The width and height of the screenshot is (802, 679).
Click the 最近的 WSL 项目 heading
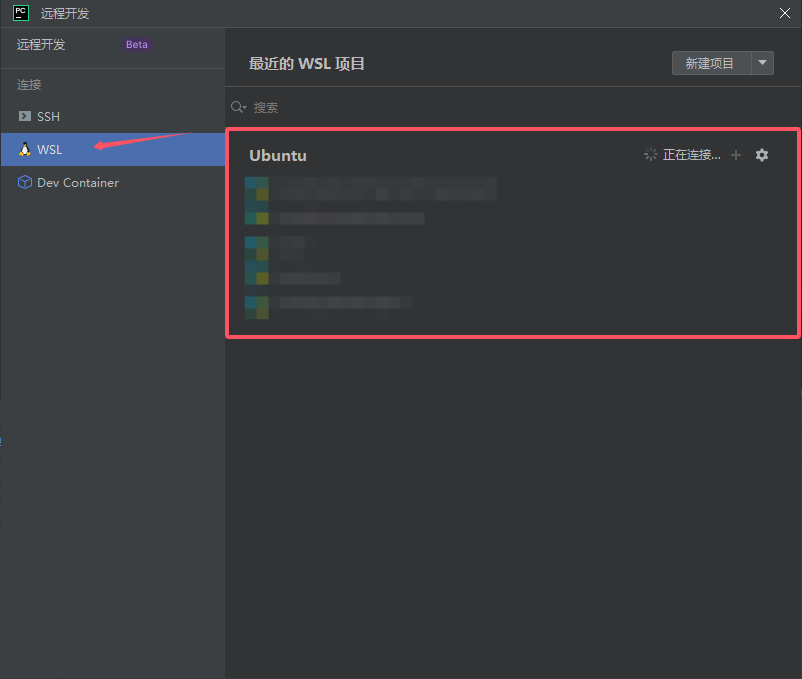click(x=306, y=63)
